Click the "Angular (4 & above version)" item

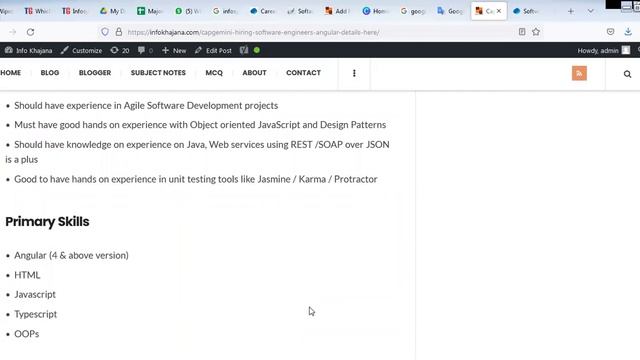(71, 255)
